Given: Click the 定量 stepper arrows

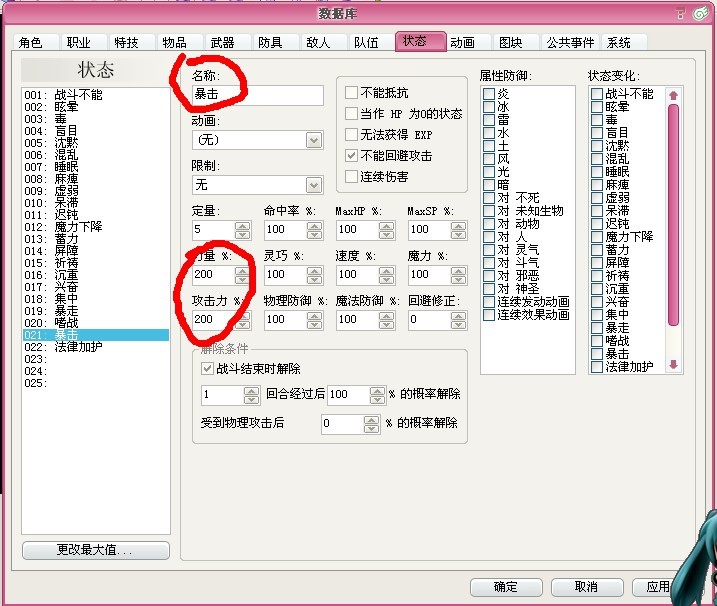Looking at the screenshot, I should coord(242,230).
